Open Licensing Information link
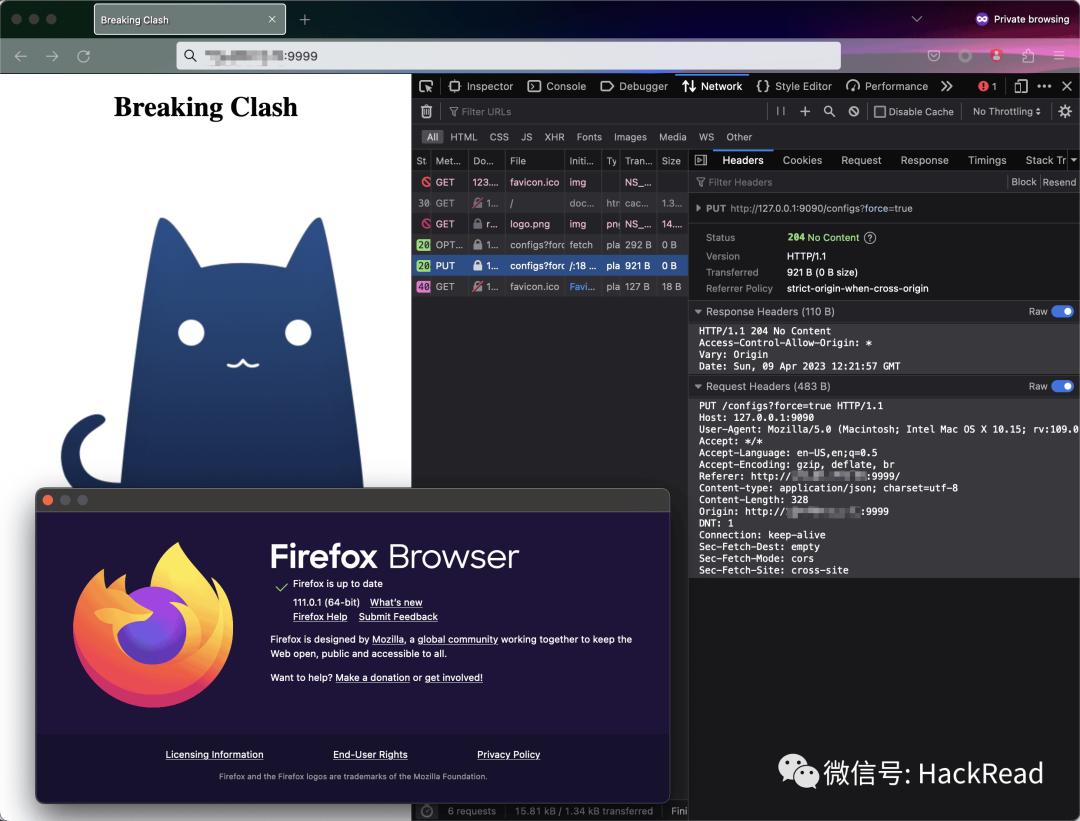 (214, 755)
